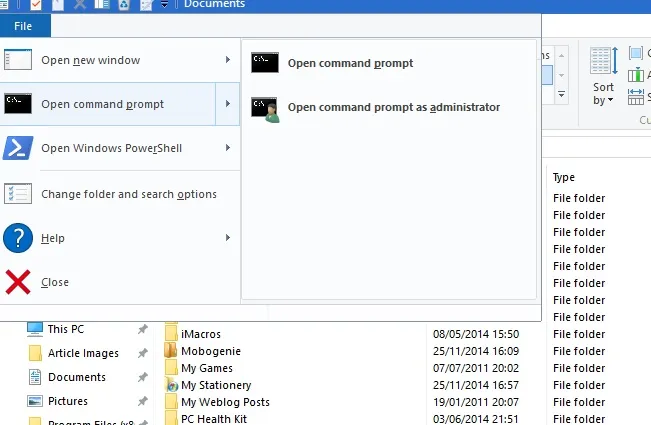Image resolution: width=651 pixels, height=425 pixels.
Task: Unpin Documents using its pin icon
Action: point(142,377)
